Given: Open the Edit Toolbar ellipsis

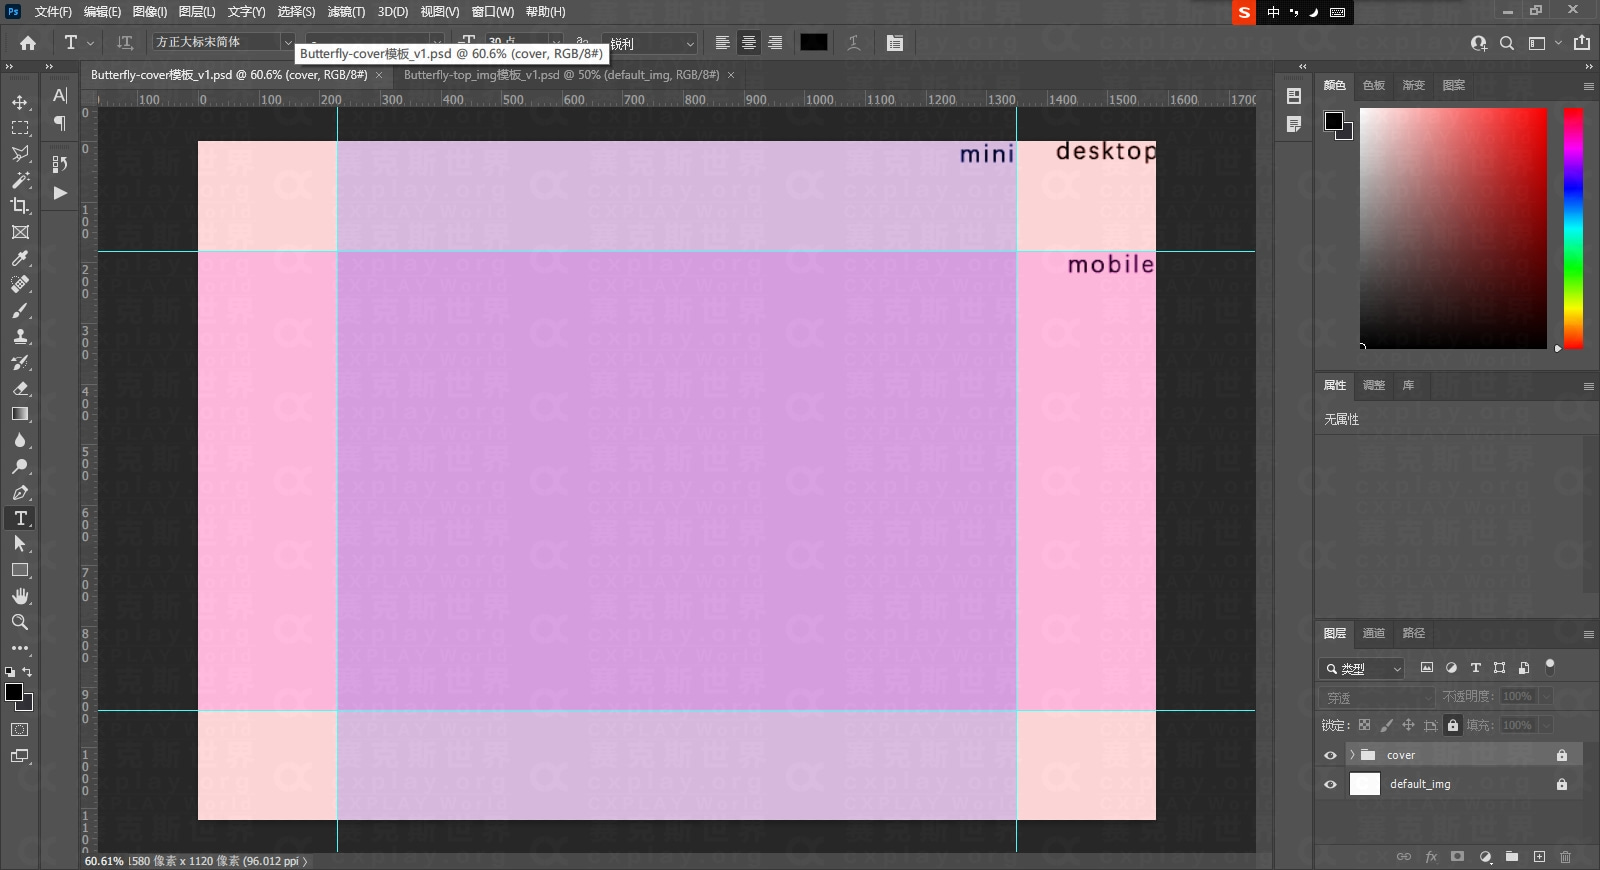Looking at the screenshot, I should (x=20, y=648).
